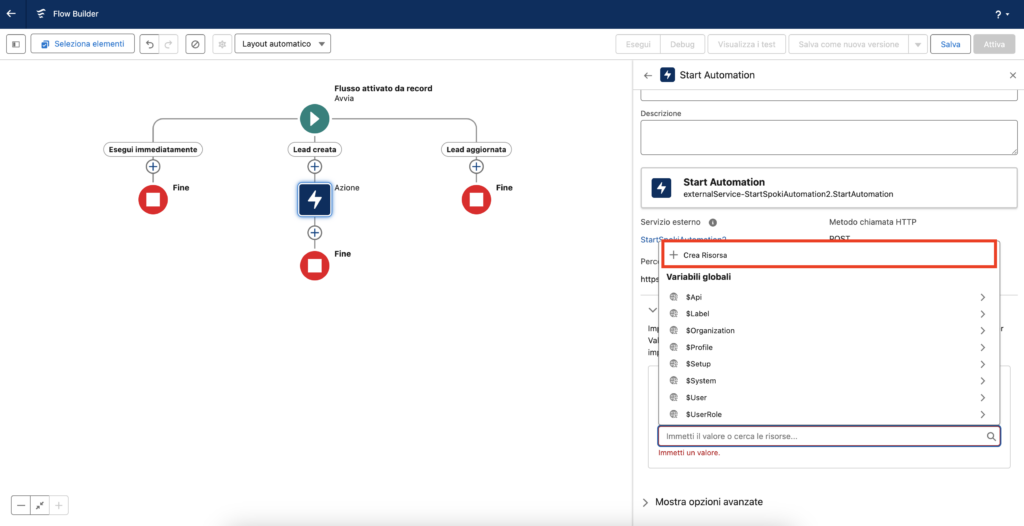Click the Seleziona elementi button
Screen dimensions: 1024x526
coord(82,44)
